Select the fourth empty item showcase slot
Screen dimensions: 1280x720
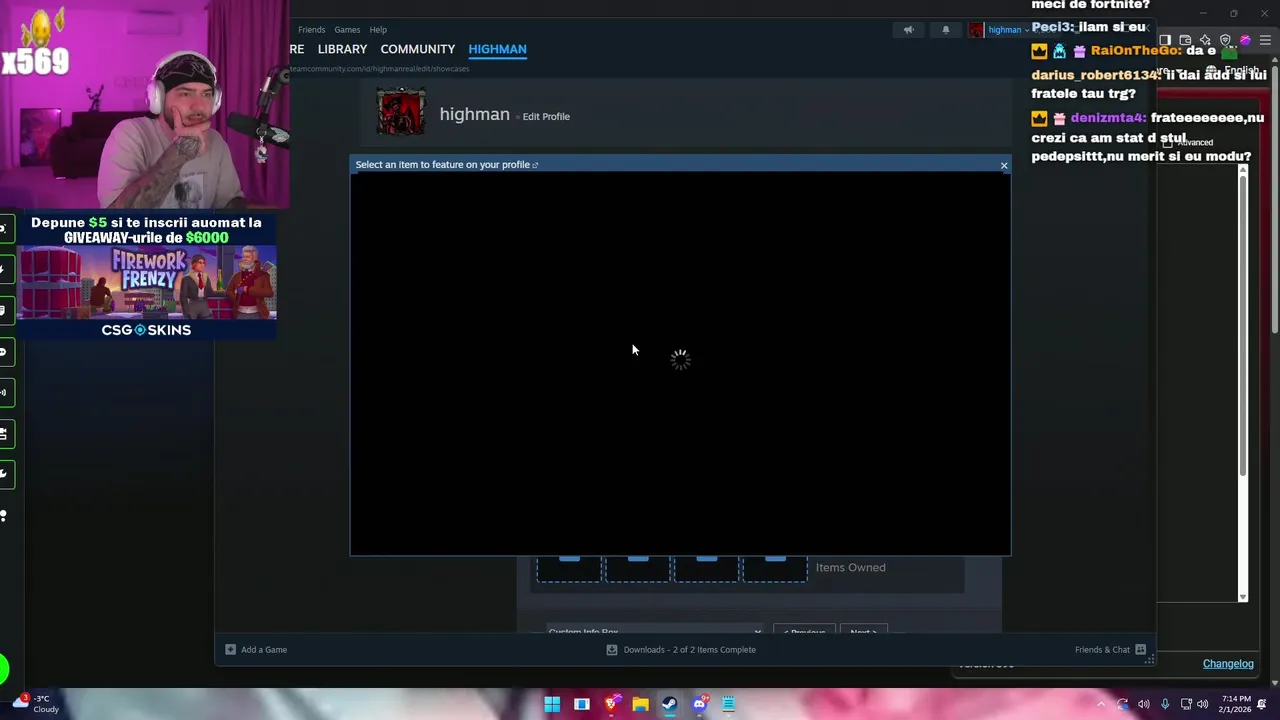point(775,568)
